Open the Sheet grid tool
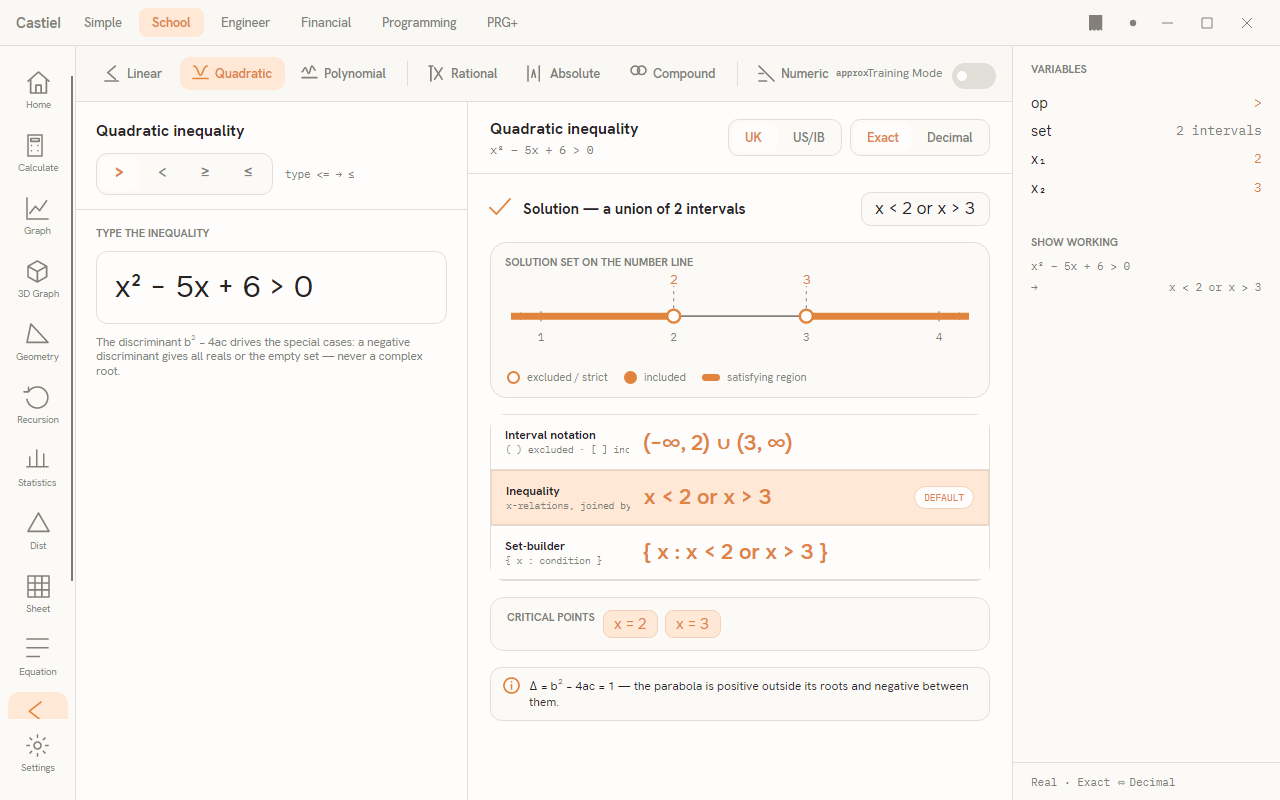This screenshot has height=800, width=1280. 38,594
